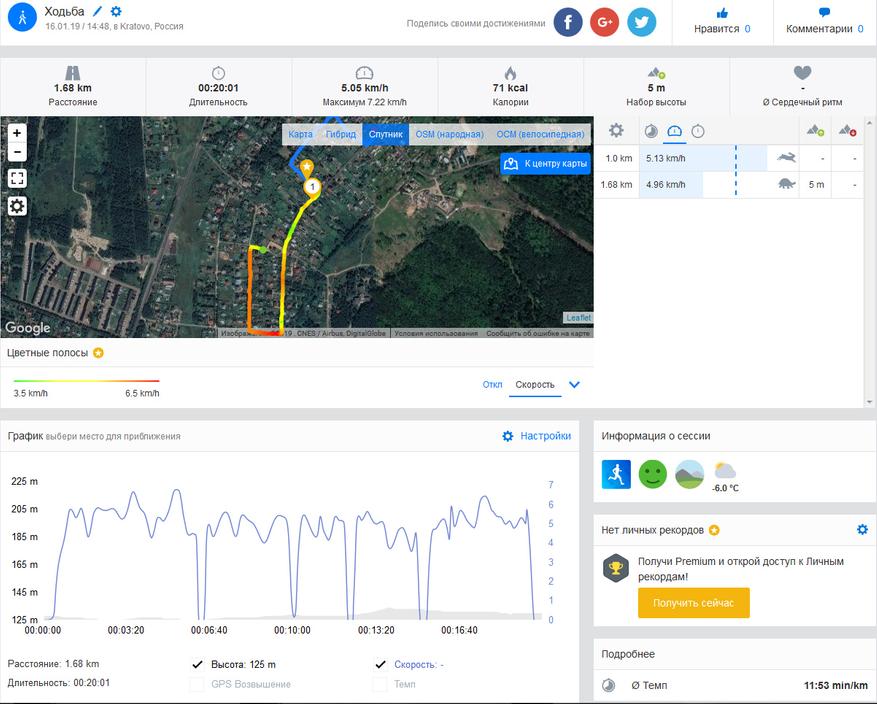
Task: Open graph Настройки link
Action: click(x=537, y=436)
